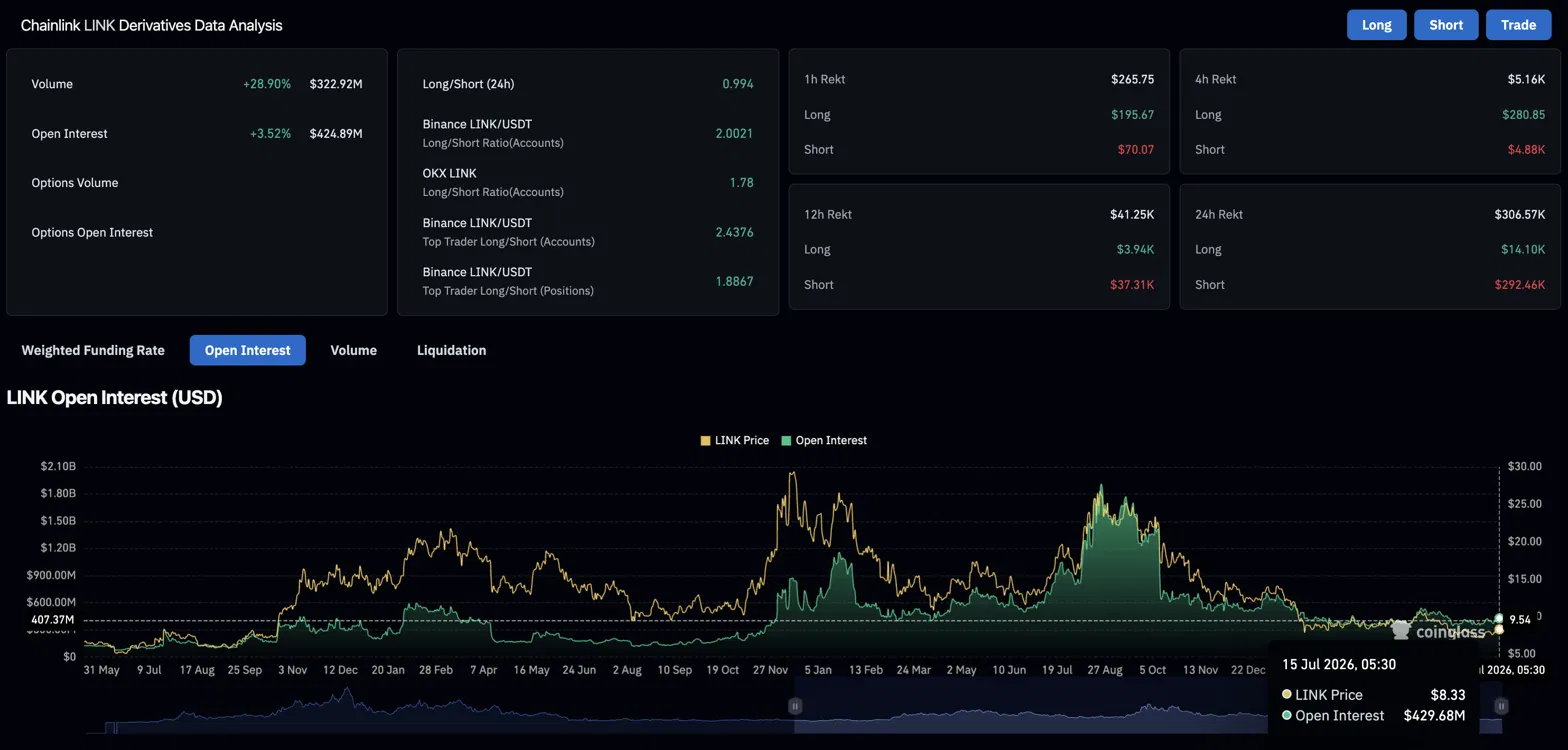This screenshot has width=1568, height=750.
Task: Click the 4h Short value $4.88K
Action: (1526, 149)
